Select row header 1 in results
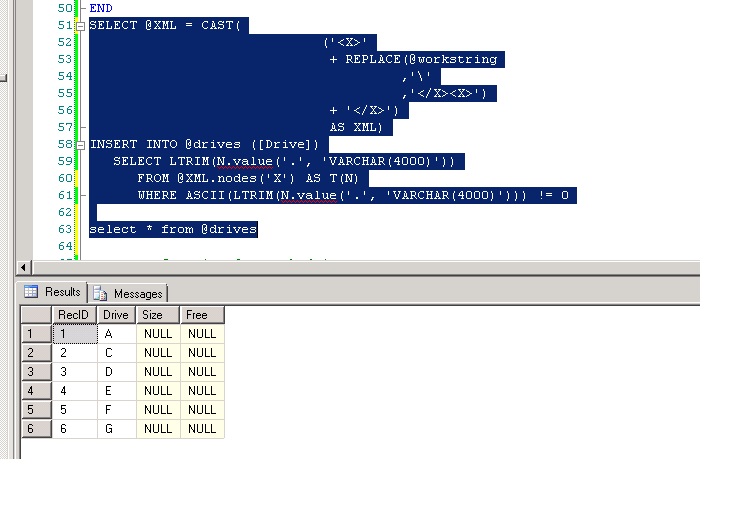Image resolution: width=739 pixels, height=515 pixels. click(36, 334)
